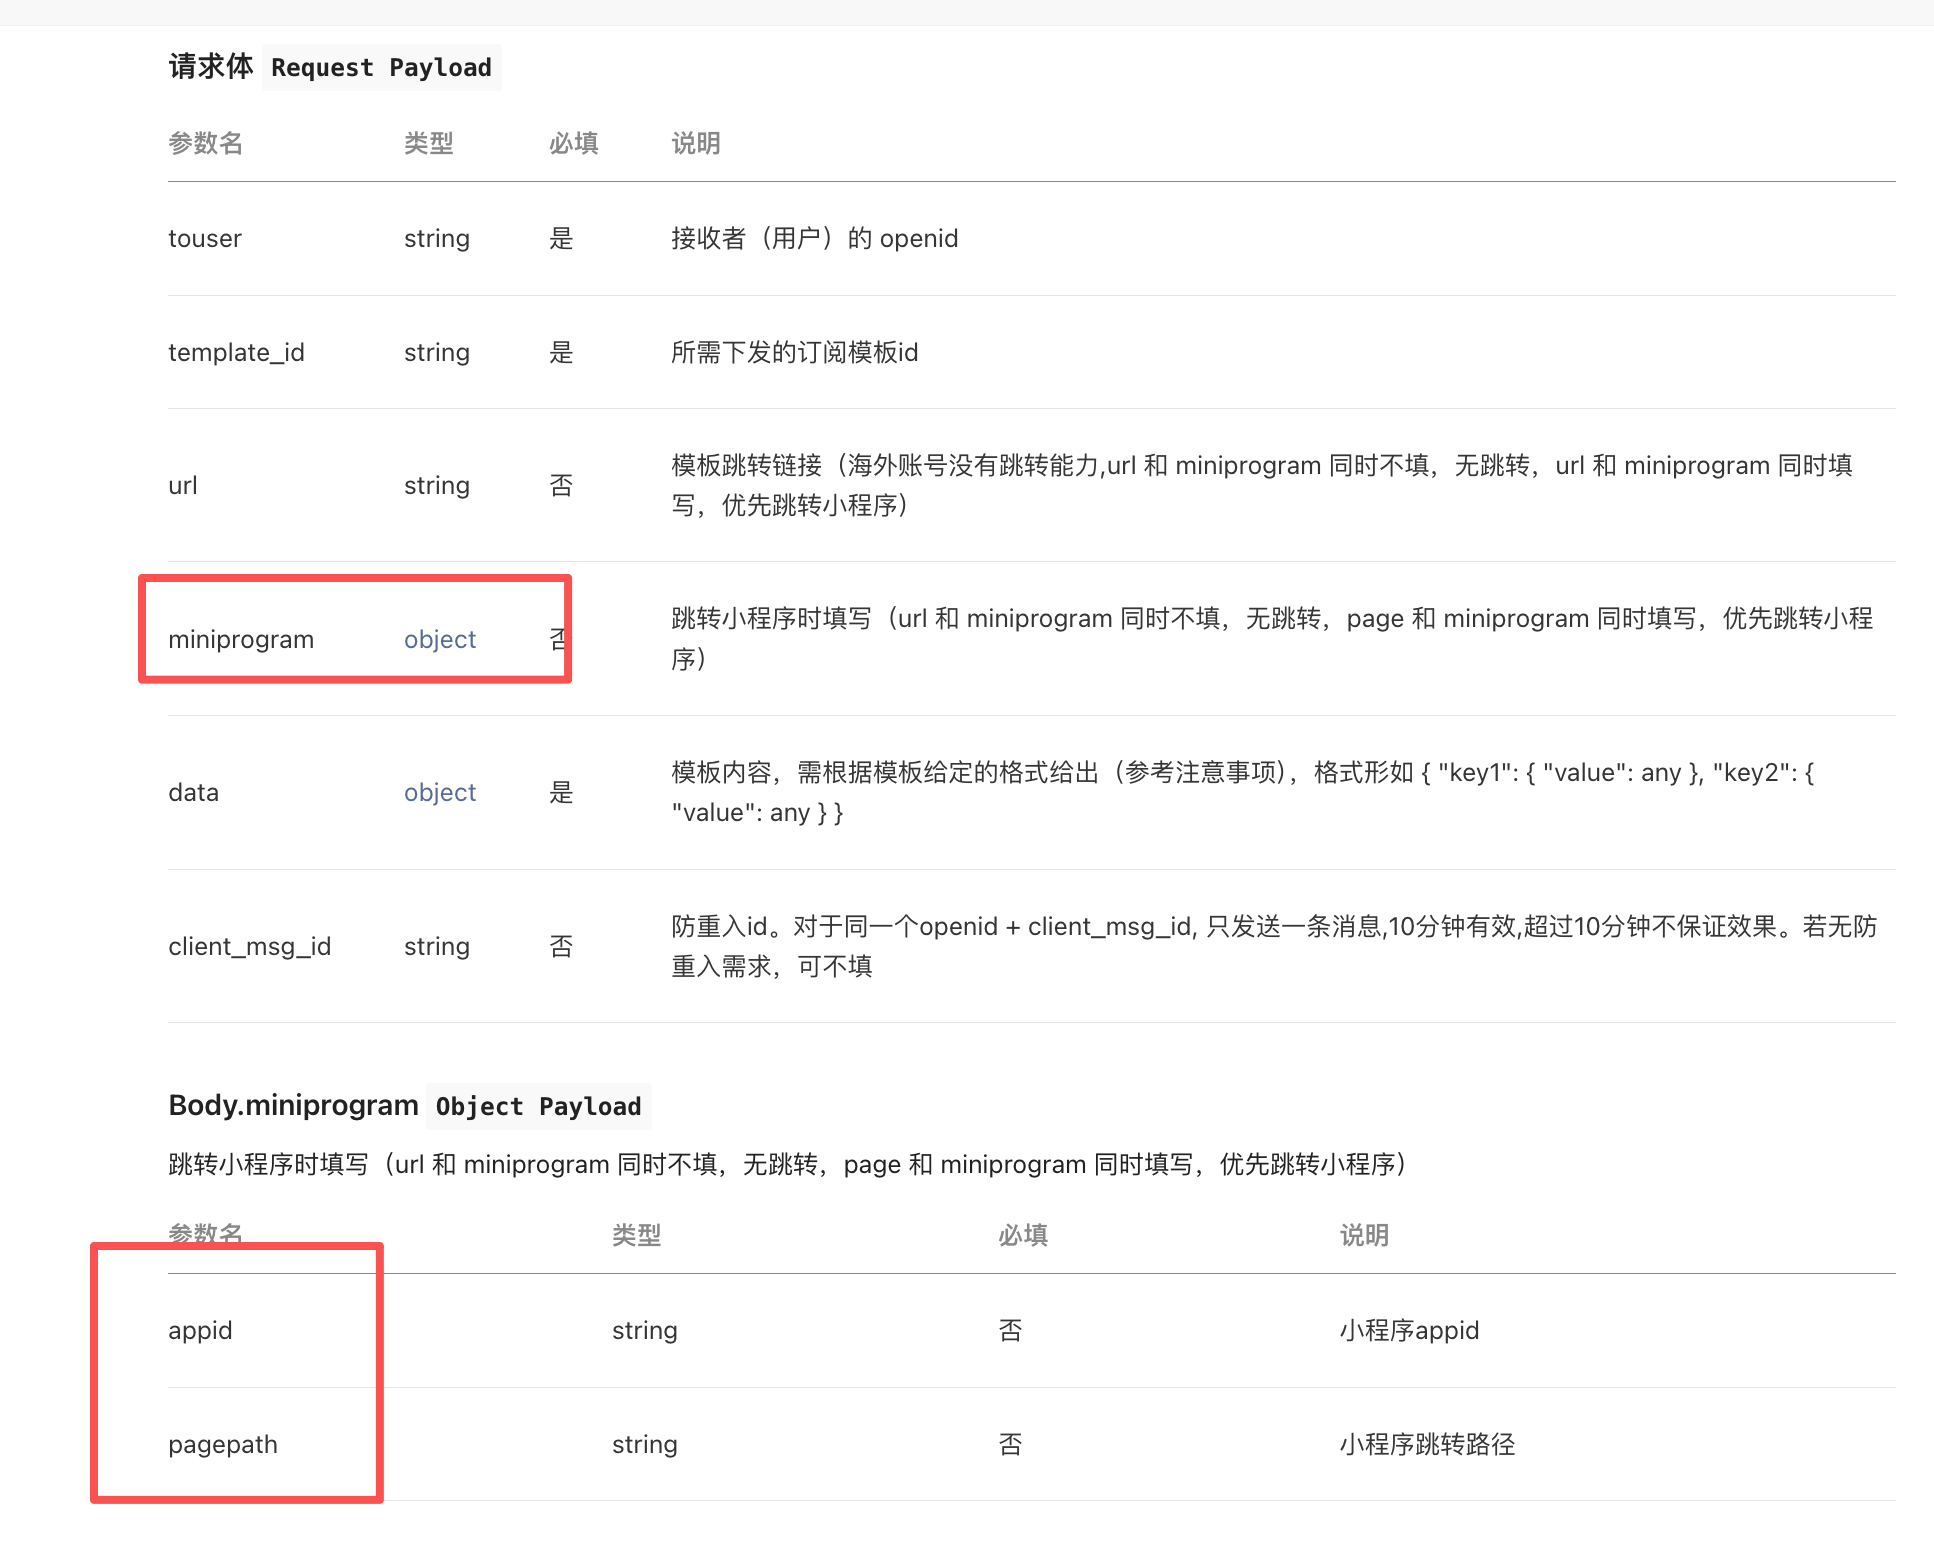
Task: Click the client_msg_id parameter name
Action: pos(249,946)
